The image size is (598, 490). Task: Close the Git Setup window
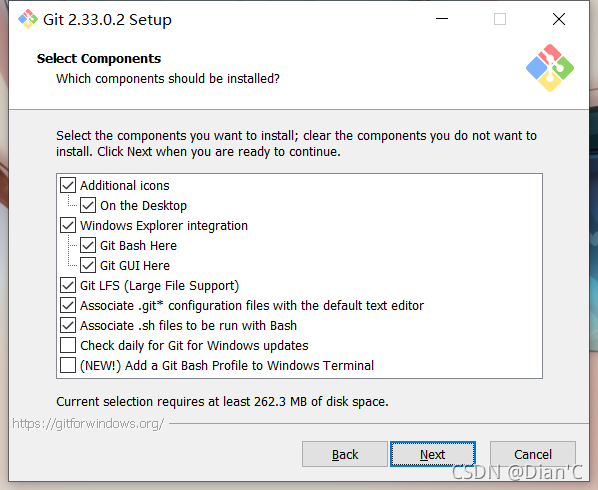pos(559,19)
